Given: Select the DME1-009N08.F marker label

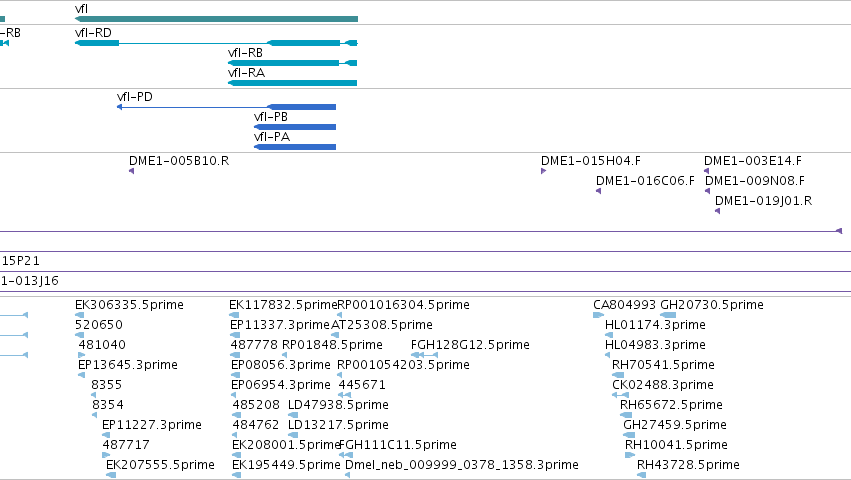Looking at the screenshot, I should pyautogui.click(x=755, y=181).
